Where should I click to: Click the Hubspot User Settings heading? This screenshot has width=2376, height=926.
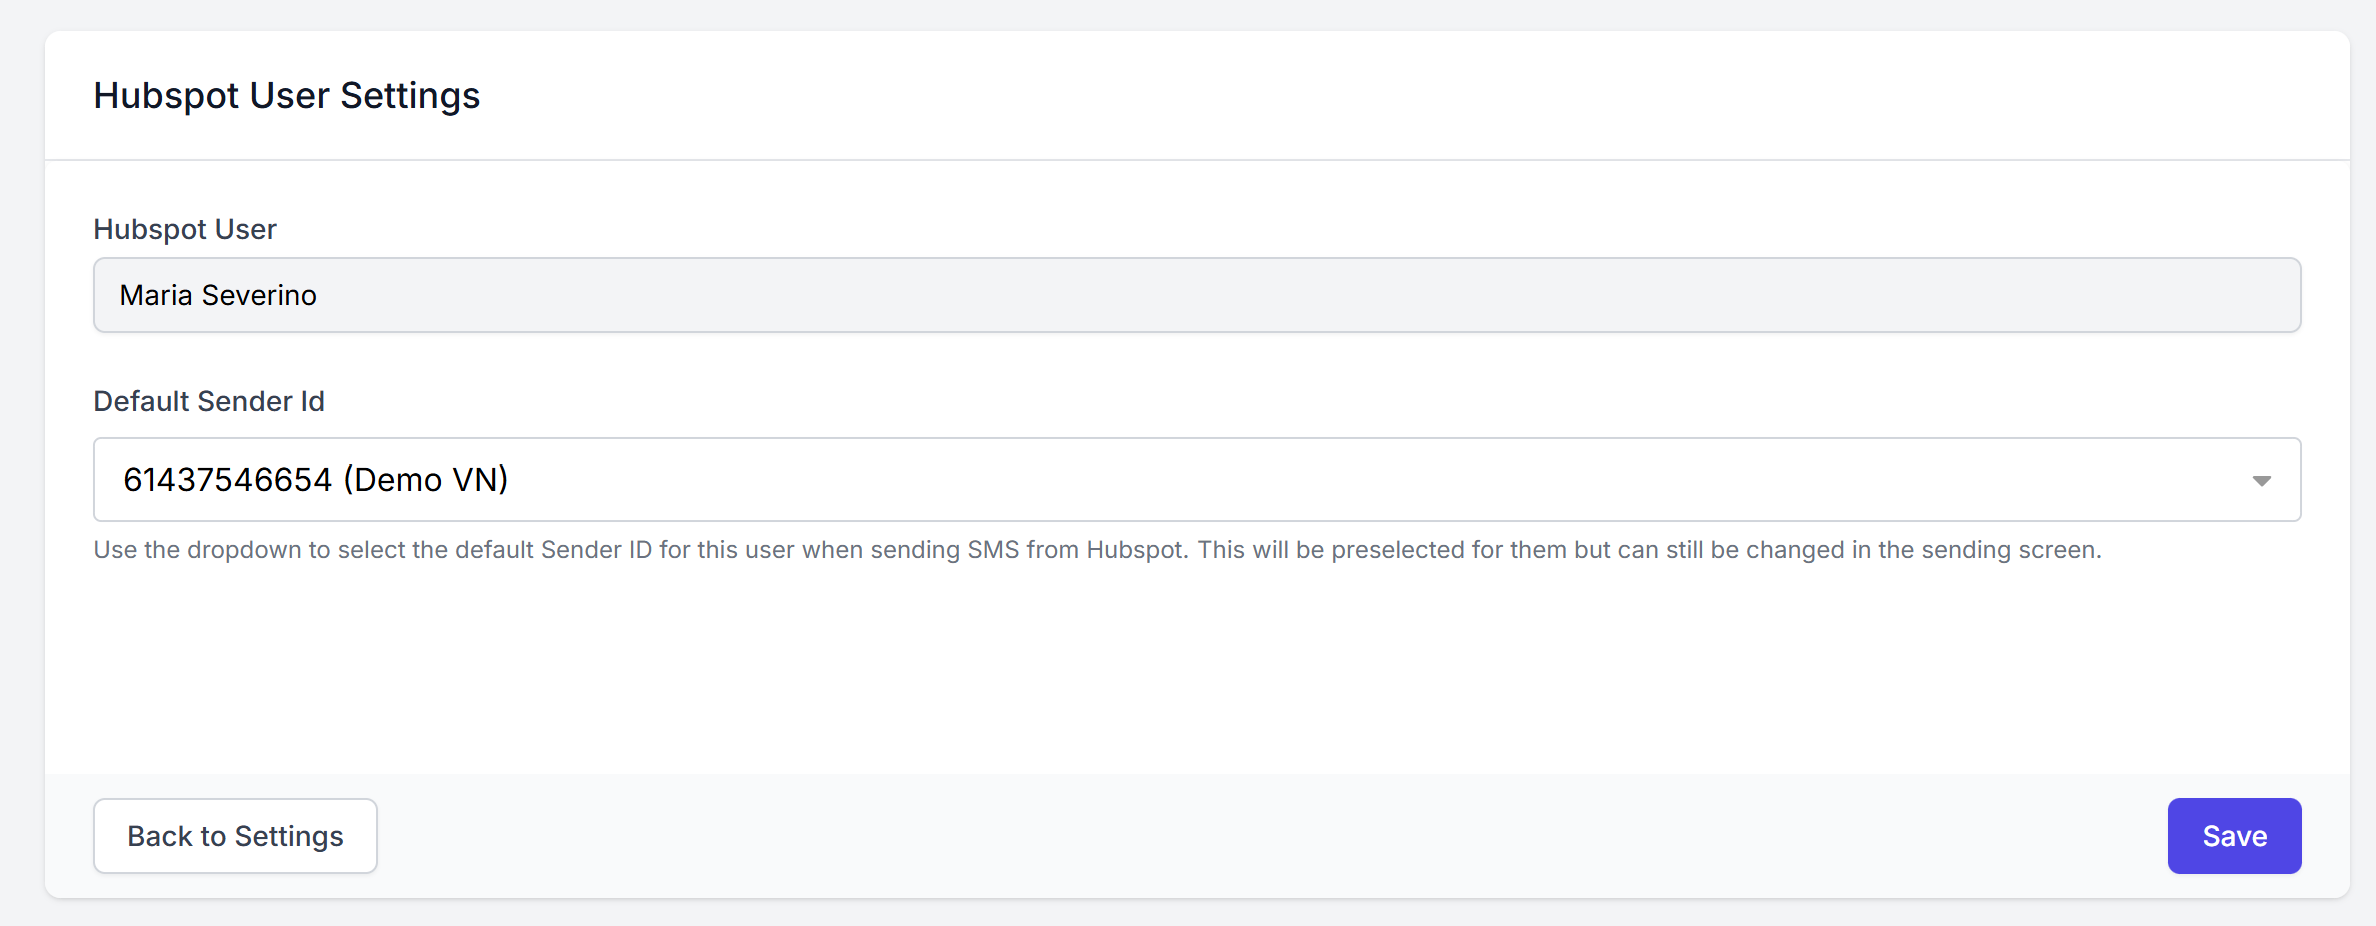(286, 96)
